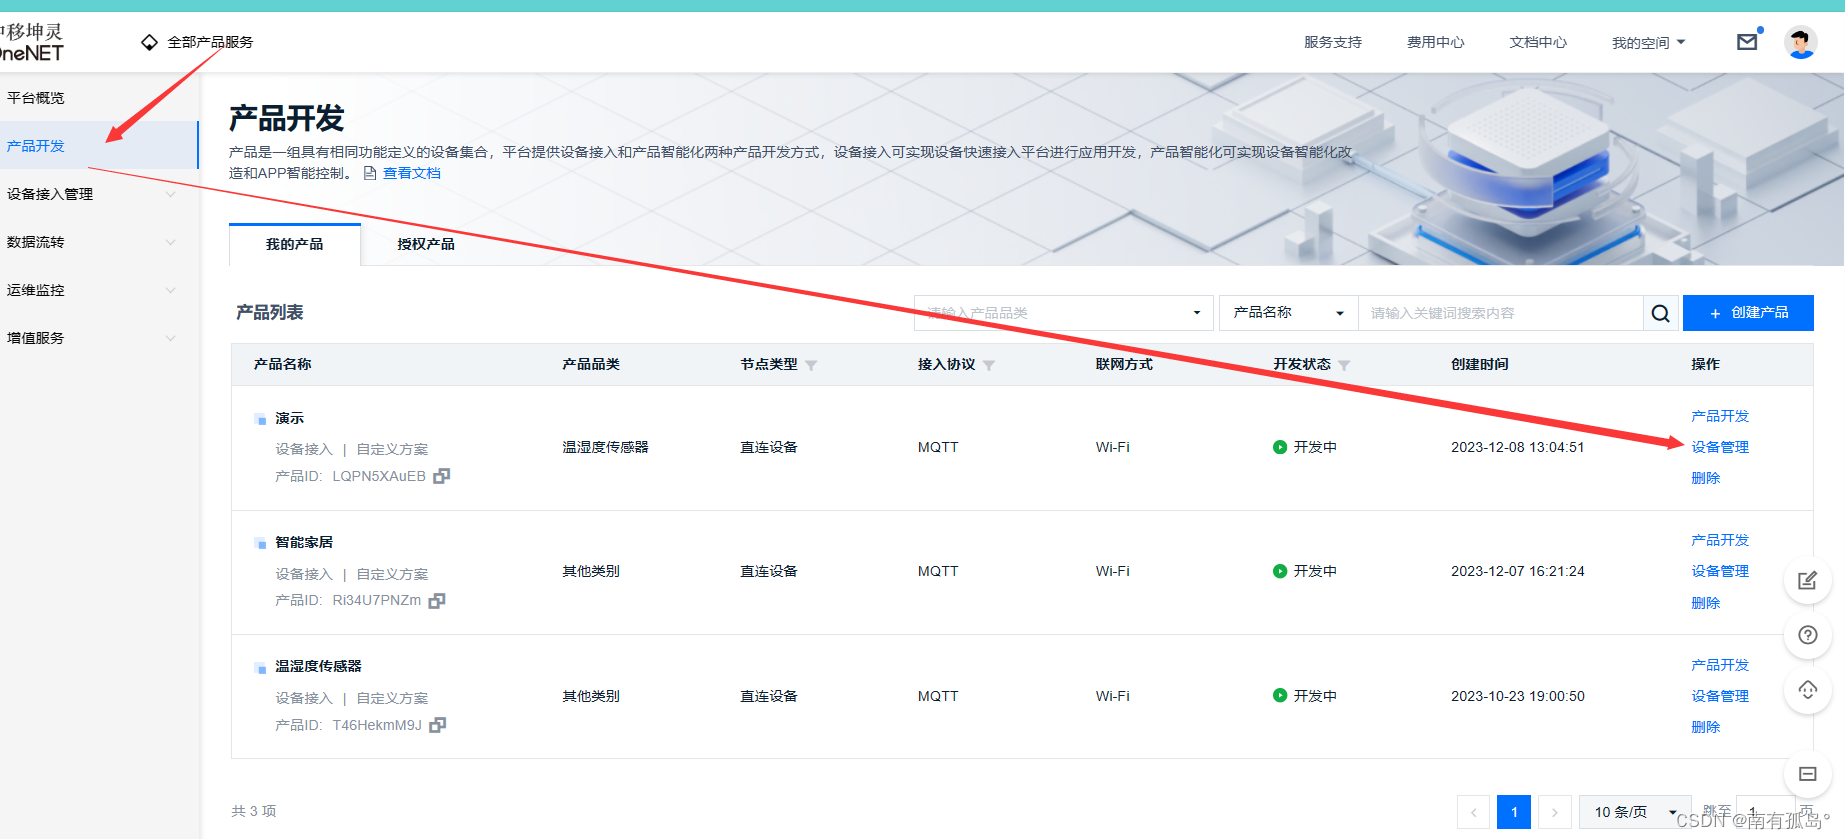This screenshot has width=1845, height=839.
Task: Filter by 节点类型 funnel icon
Action: coord(811,365)
